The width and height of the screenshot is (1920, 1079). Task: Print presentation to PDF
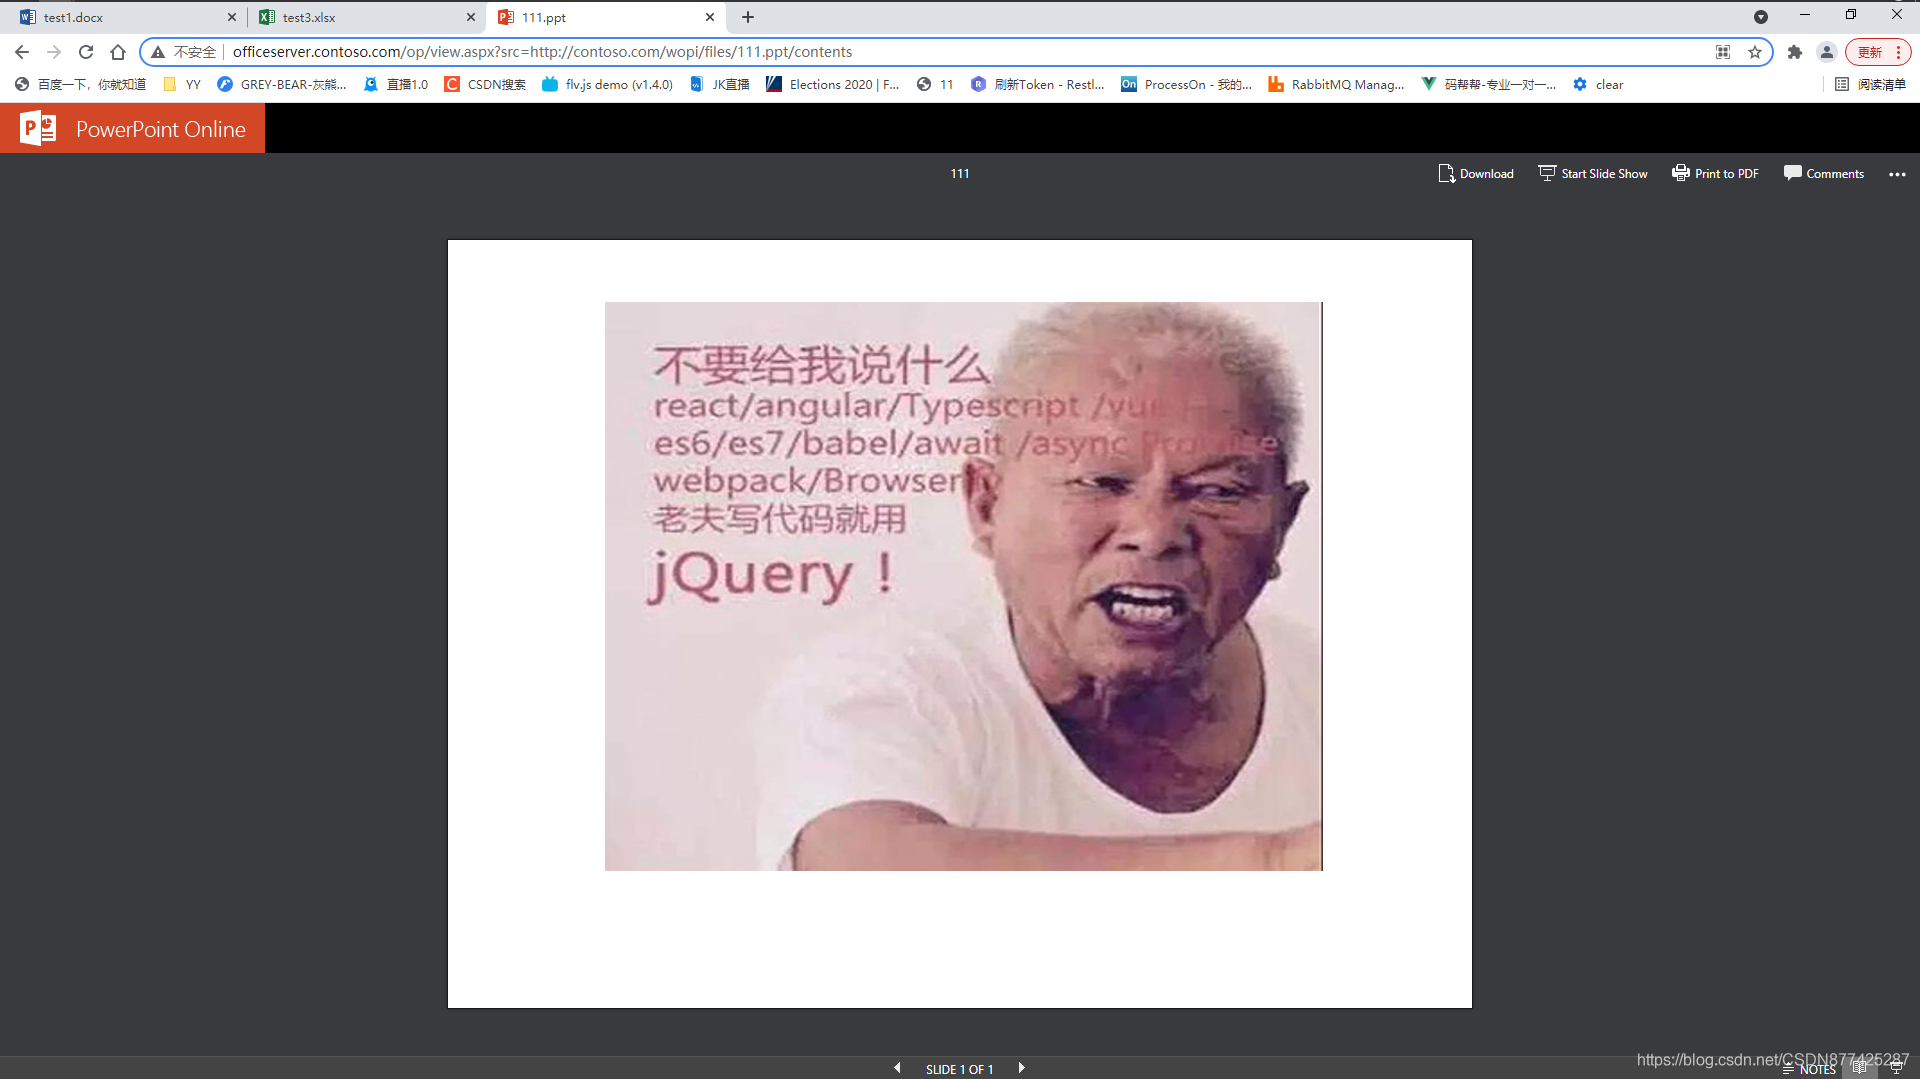click(x=1715, y=173)
